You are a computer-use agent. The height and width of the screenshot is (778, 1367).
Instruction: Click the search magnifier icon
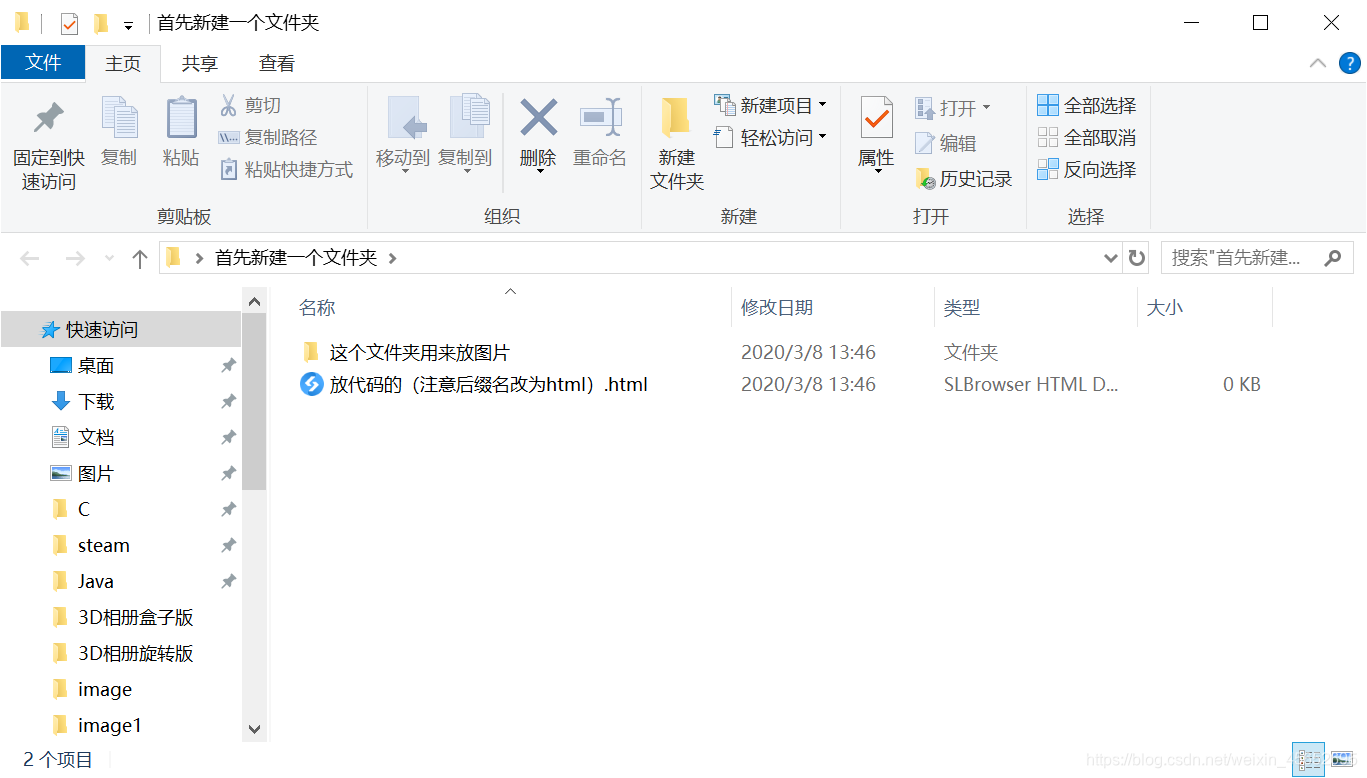[x=1333, y=258]
